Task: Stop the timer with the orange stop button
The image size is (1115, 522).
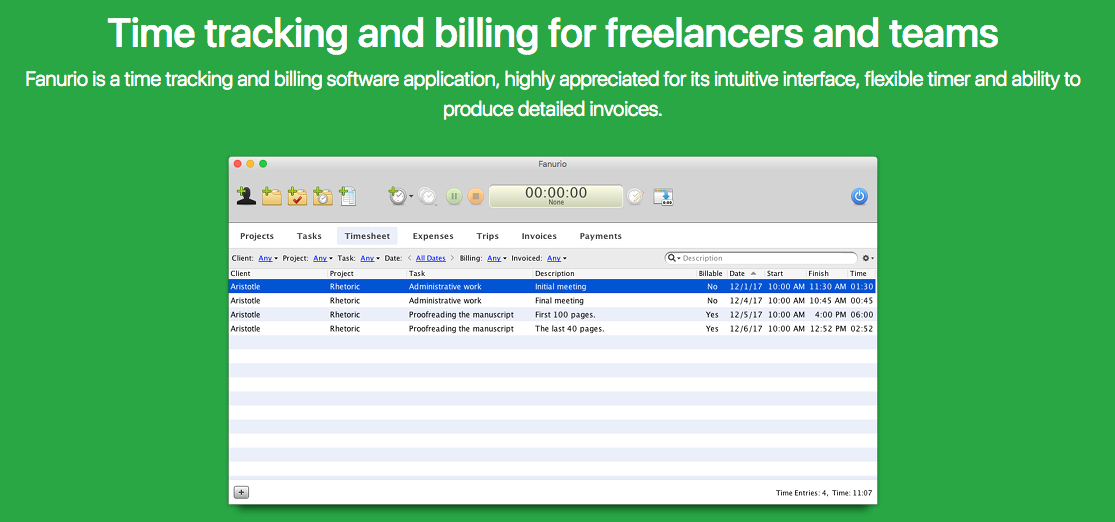Action: click(x=476, y=196)
